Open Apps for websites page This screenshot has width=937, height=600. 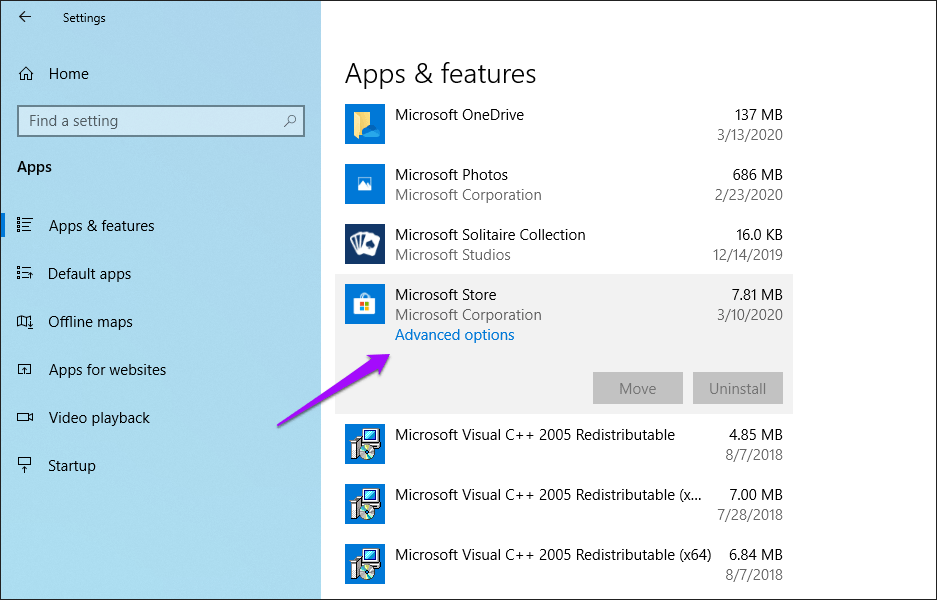click(107, 370)
